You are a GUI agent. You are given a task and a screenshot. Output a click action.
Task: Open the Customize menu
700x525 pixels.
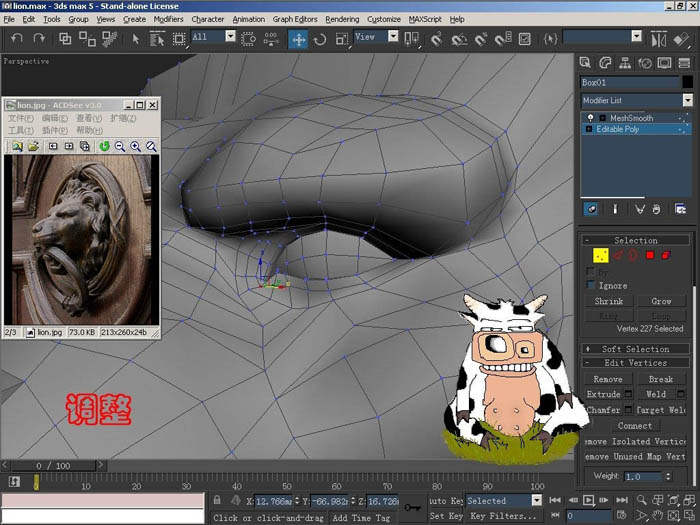(x=383, y=19)
